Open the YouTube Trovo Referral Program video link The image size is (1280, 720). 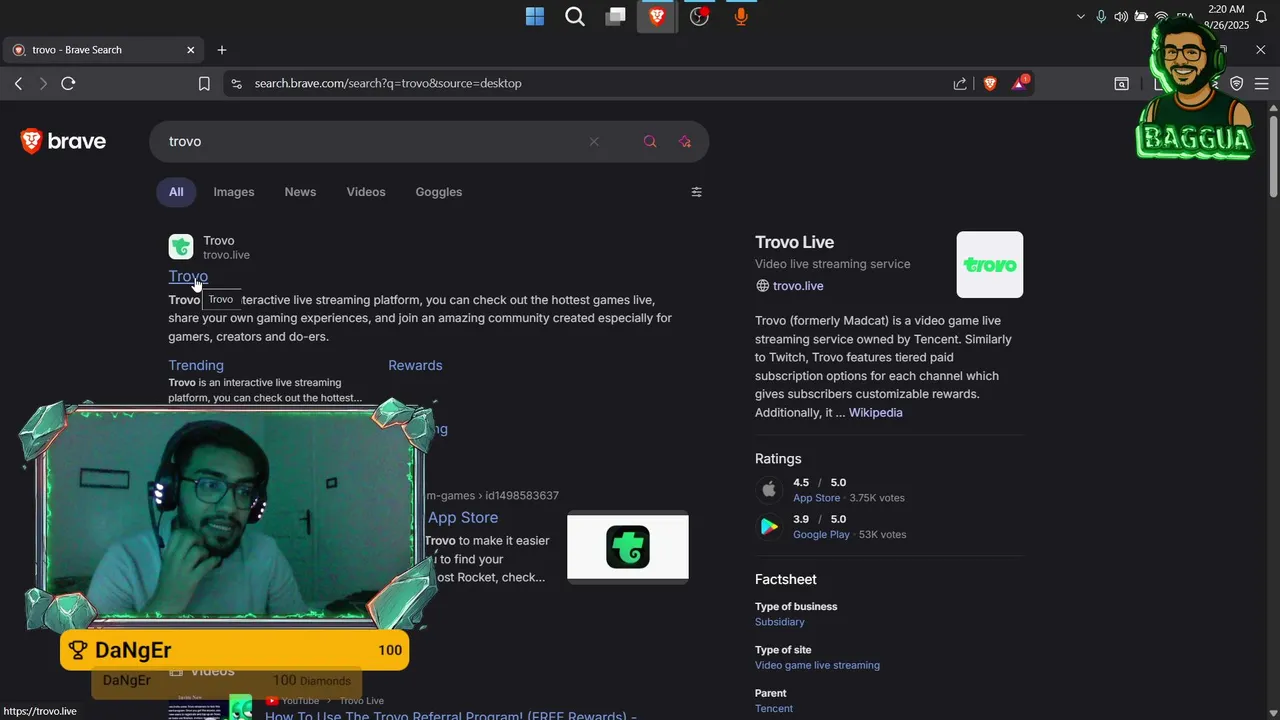(451, 715)
